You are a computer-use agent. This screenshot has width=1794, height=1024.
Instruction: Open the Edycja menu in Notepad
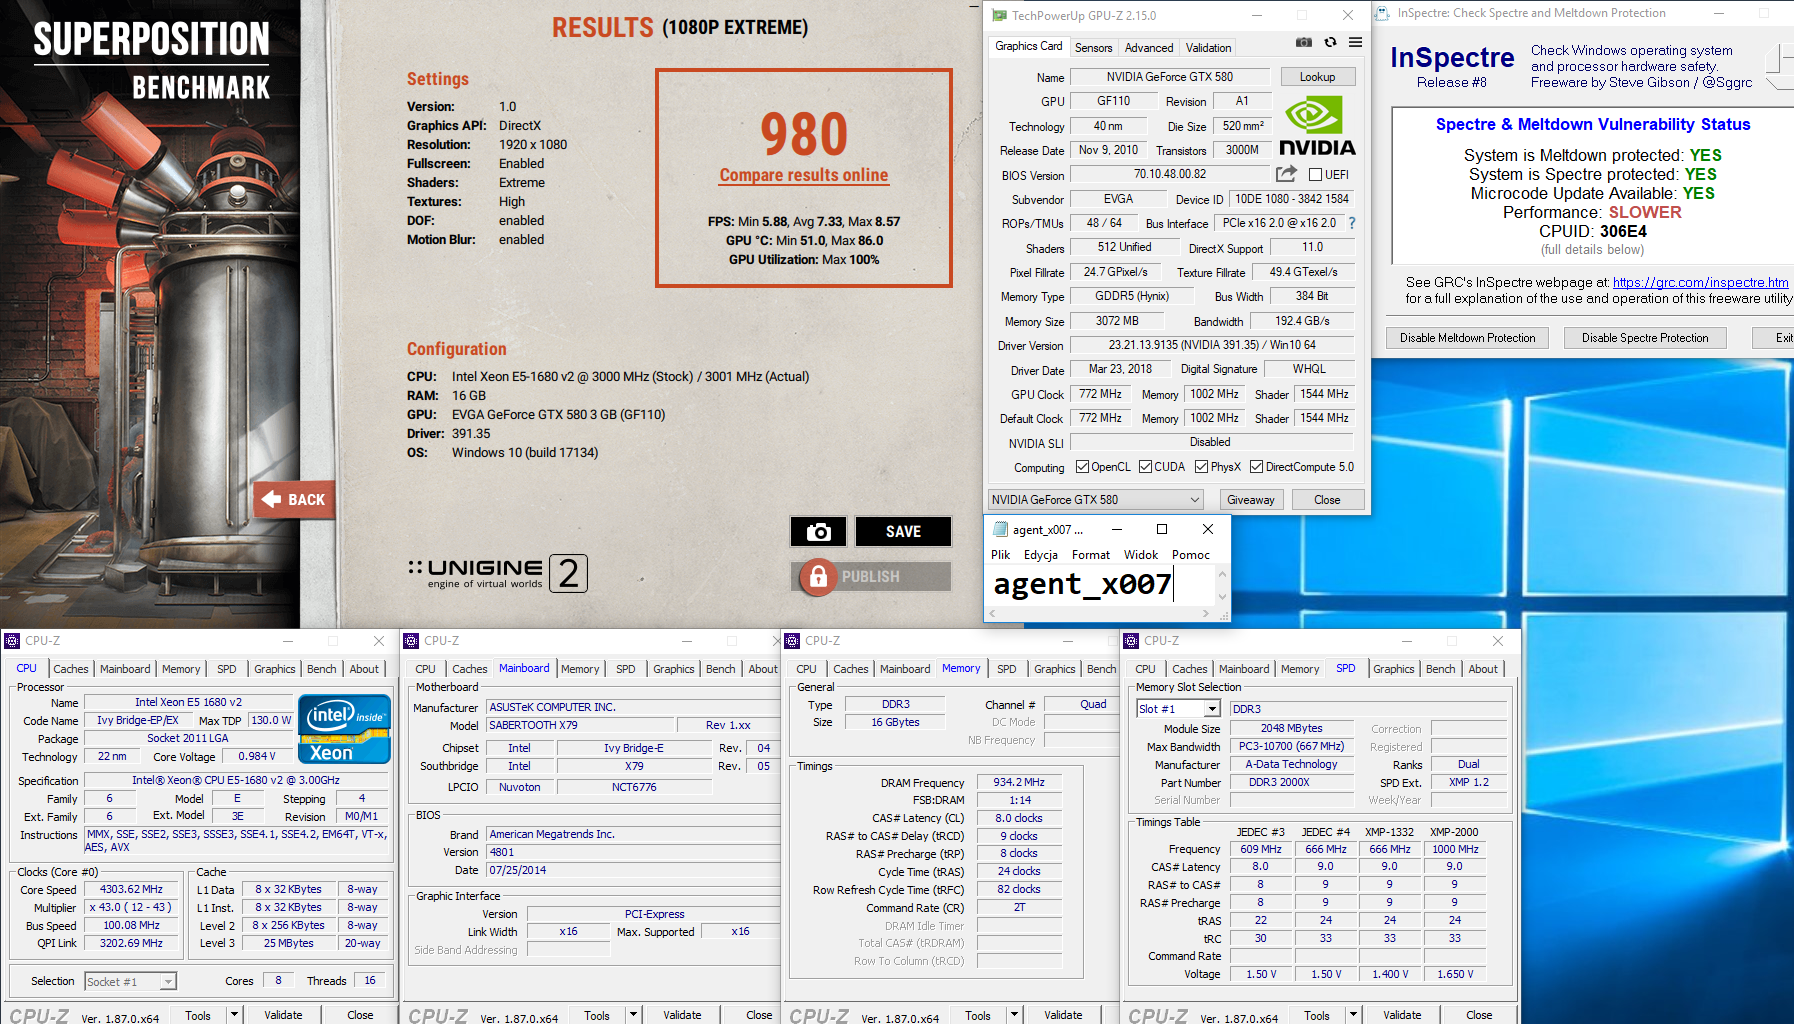pos(1040,555)
